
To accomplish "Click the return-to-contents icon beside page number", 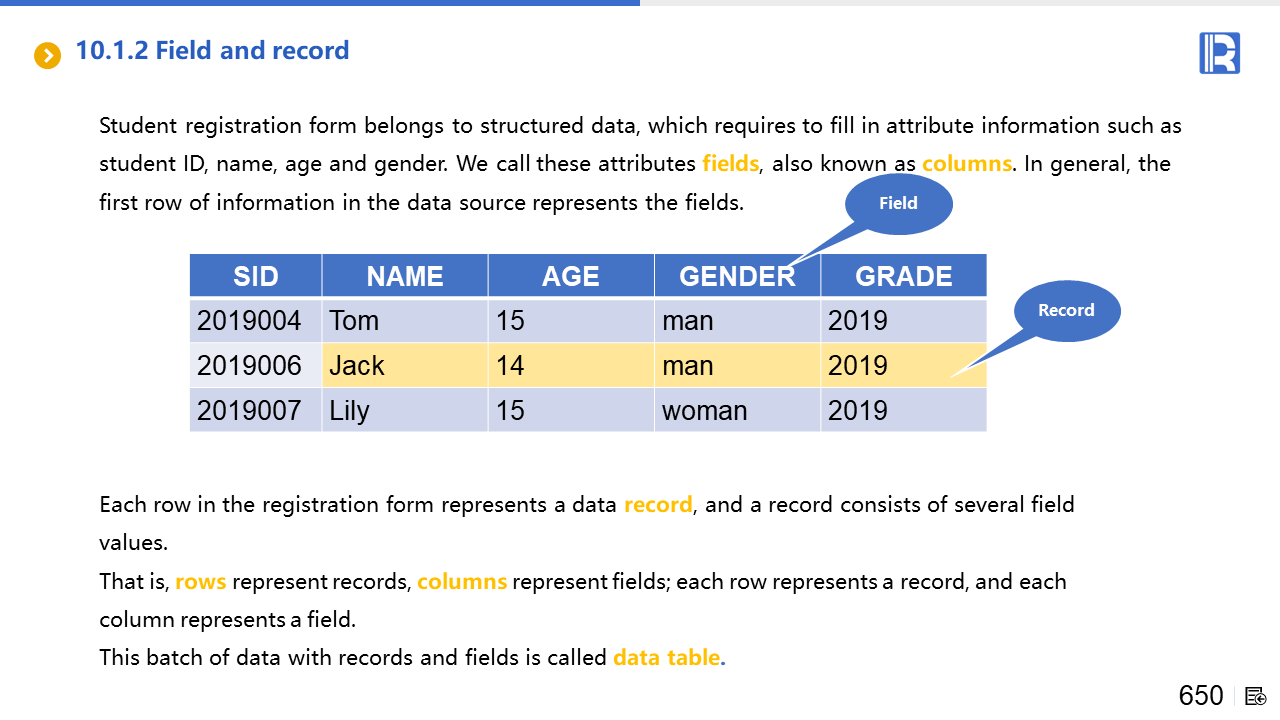I will pos(1256,696).
